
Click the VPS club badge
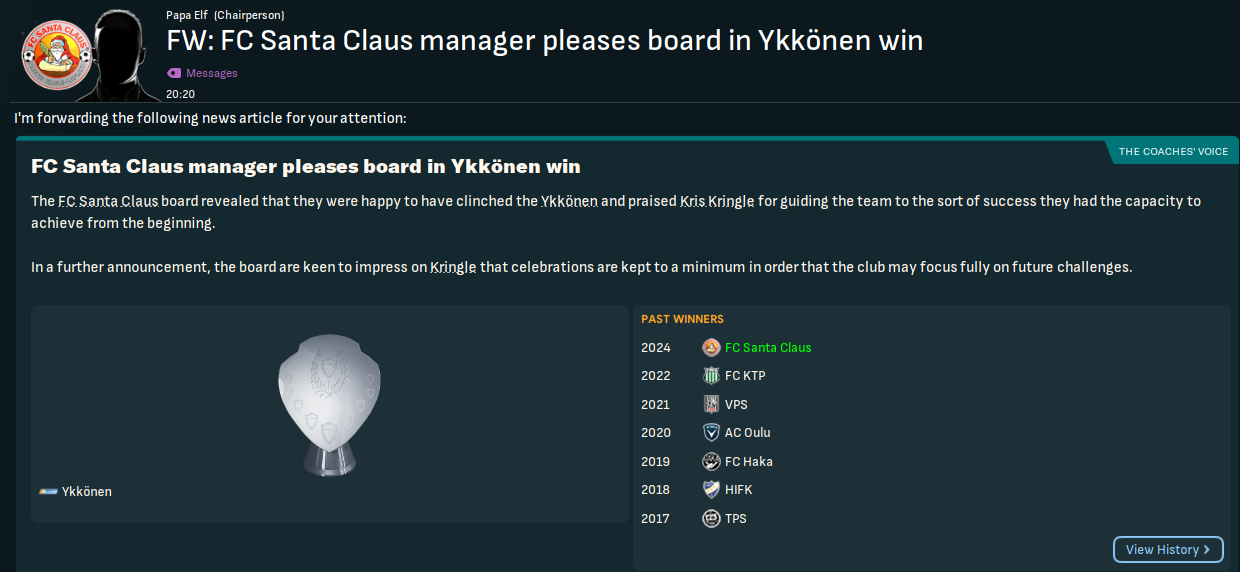coord(711,404)
